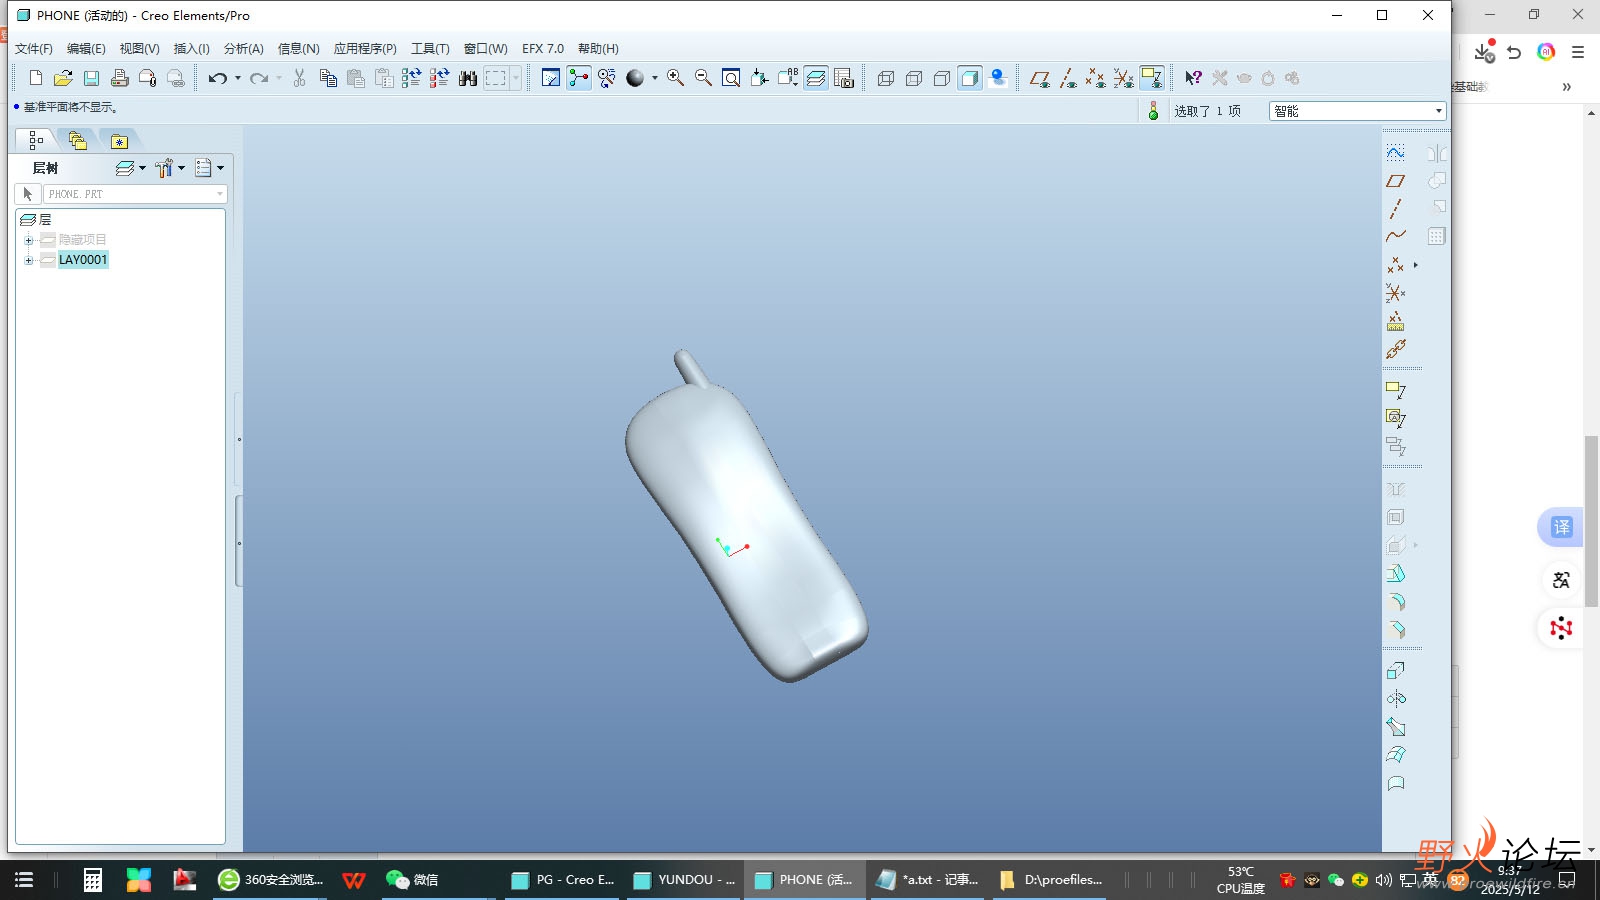Open the shading sphere dropdown arrow
Image resolution: width=1600 pixels, height=900 pixels.
point(655,78)
